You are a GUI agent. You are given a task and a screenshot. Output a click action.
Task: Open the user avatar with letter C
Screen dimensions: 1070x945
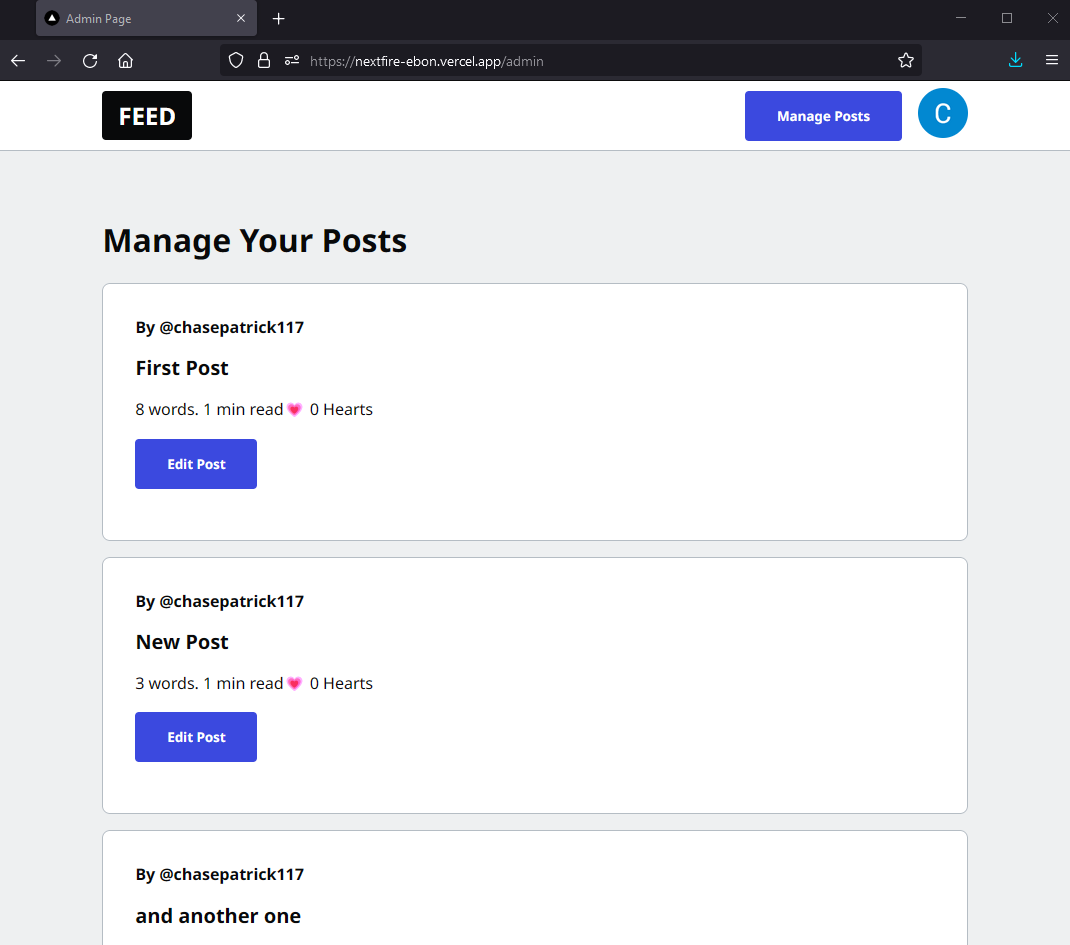click(x=942, y=114)
